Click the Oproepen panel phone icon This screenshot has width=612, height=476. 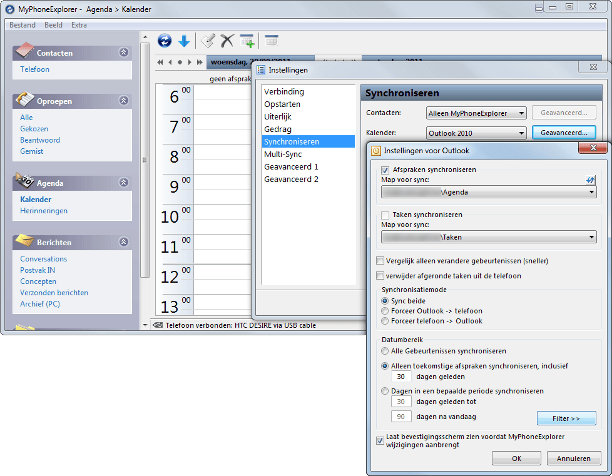pyautogui.click(x=24, y=99)
